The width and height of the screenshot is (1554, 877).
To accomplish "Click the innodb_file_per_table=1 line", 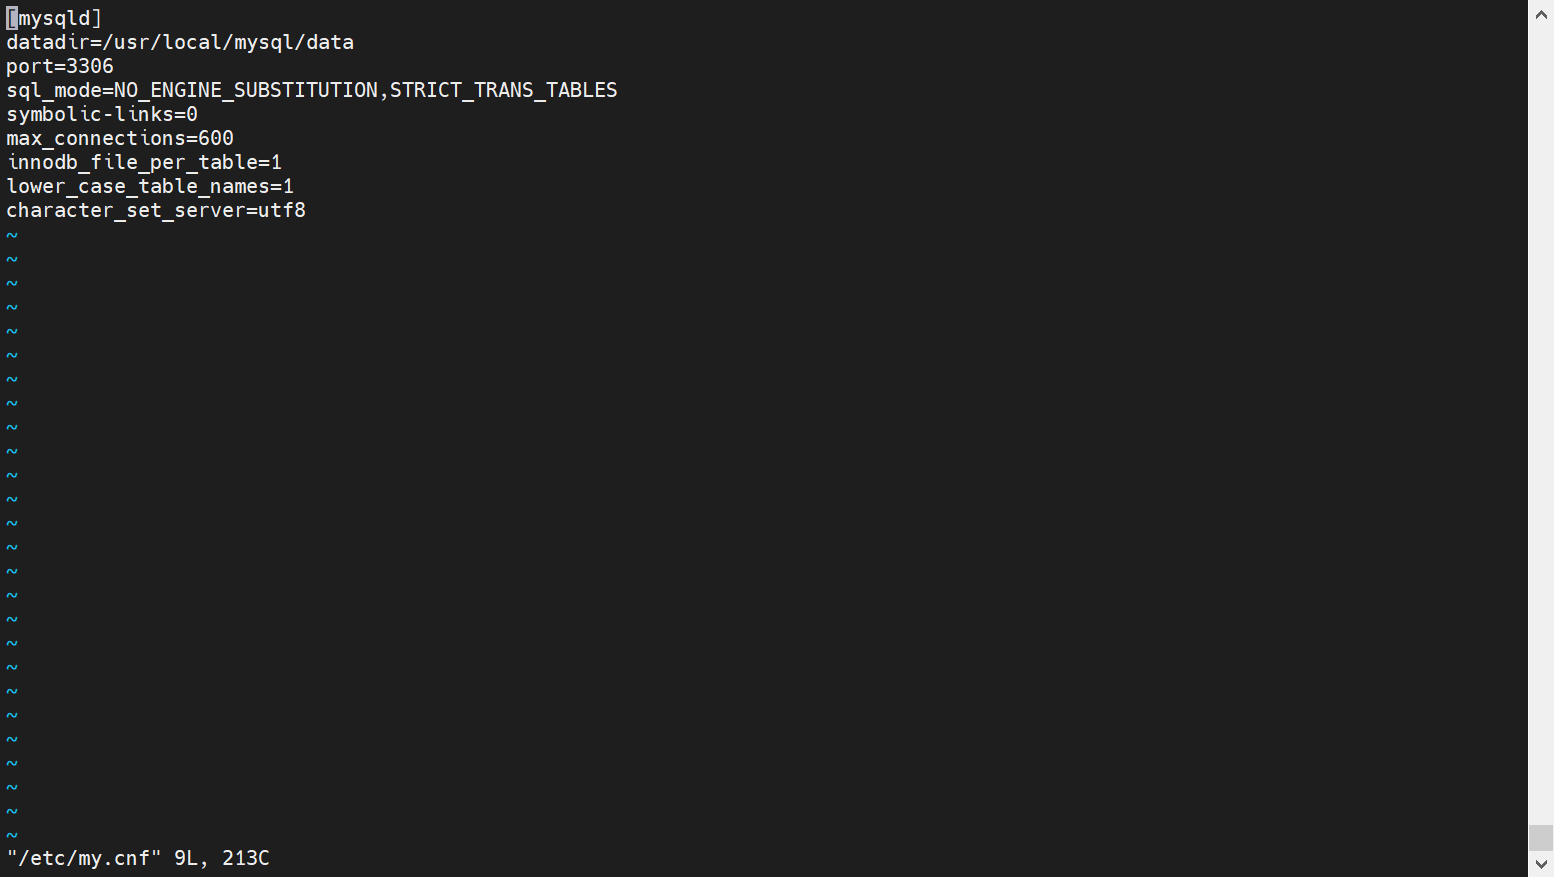I will click(144, 162).
